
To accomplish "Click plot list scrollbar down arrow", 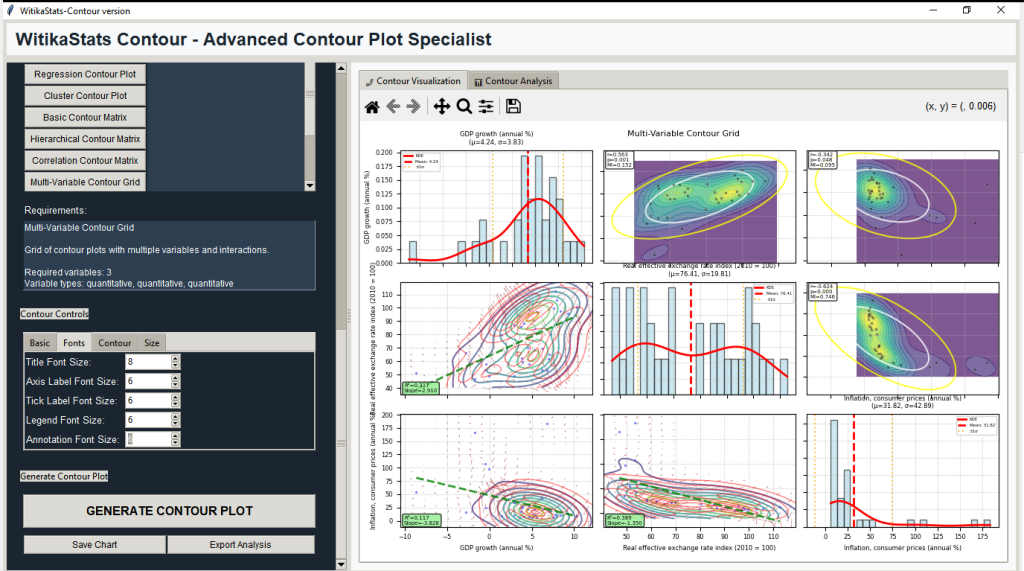I will click(x=310, y=186).
